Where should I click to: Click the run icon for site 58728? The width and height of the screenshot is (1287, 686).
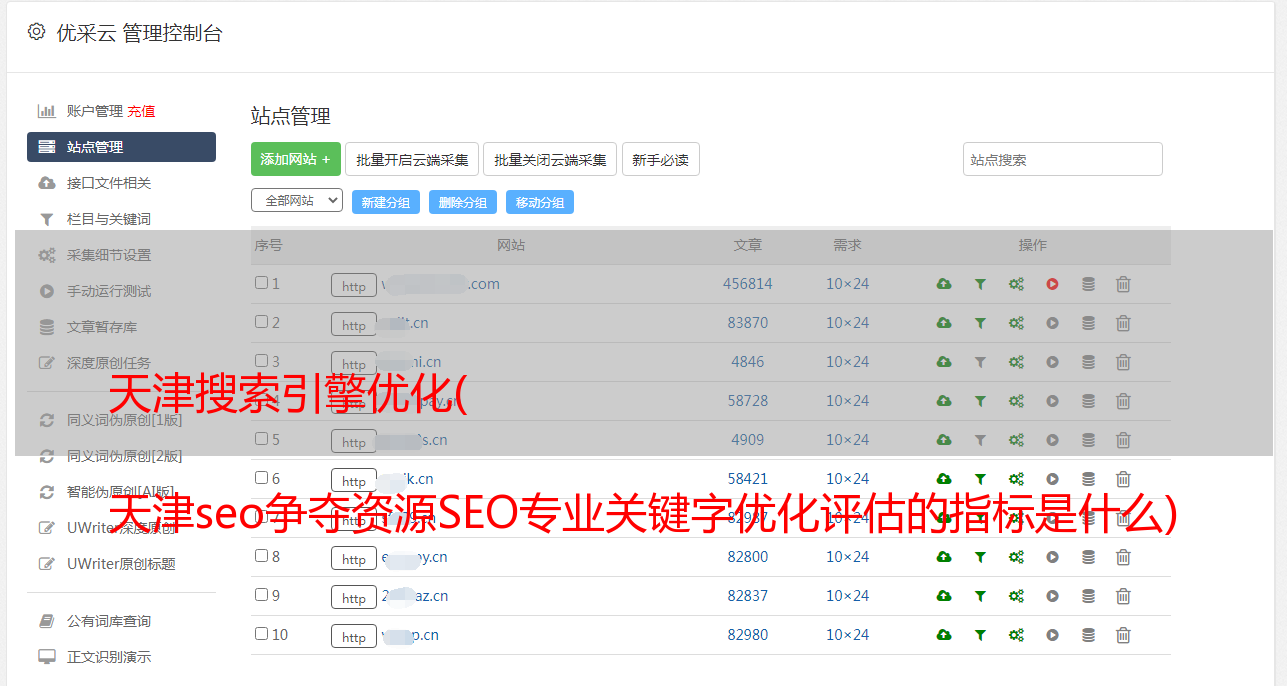point(1052,401)
